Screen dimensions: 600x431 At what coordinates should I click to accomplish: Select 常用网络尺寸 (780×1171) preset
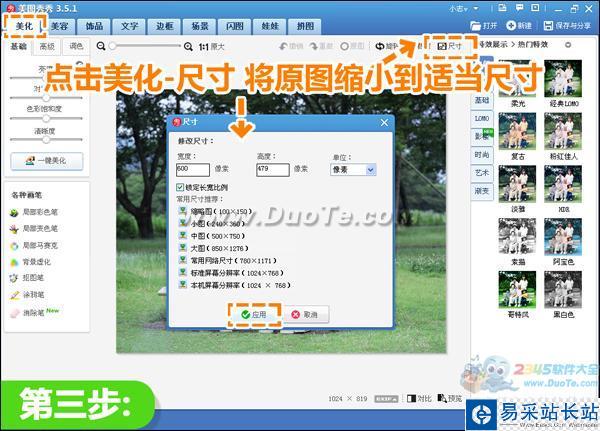click(x=228, y=261)
